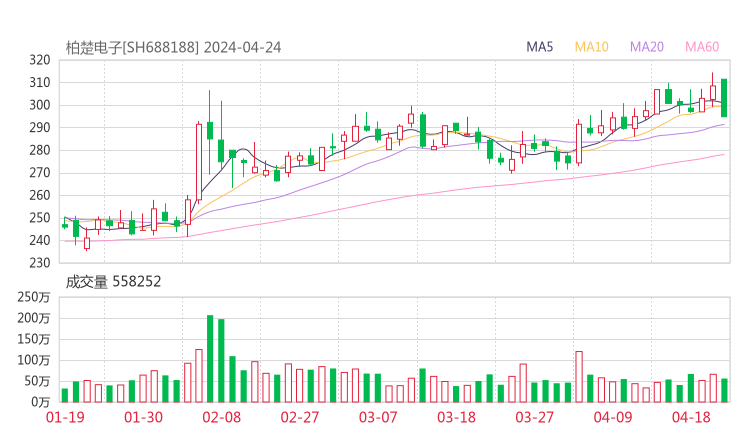740x440 pixels.
Task: Click the 250万 volume axis label
Action: point(34,297)
